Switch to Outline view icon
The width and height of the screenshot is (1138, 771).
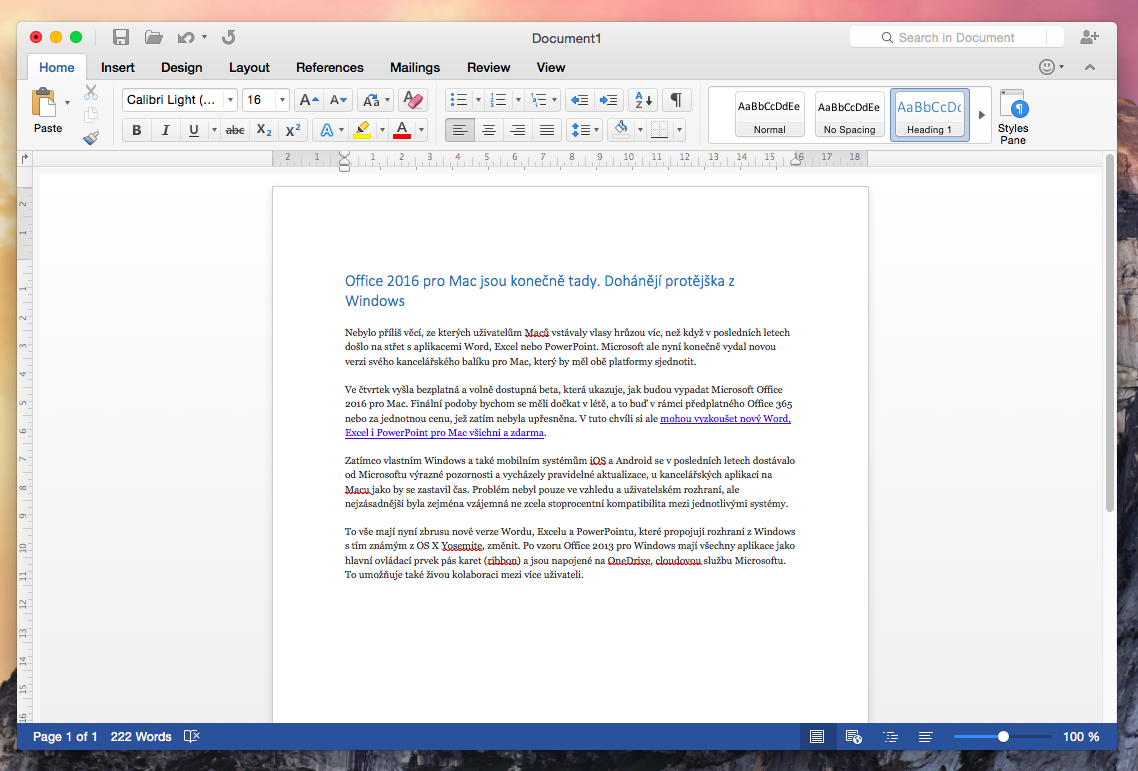click(890, 736)
